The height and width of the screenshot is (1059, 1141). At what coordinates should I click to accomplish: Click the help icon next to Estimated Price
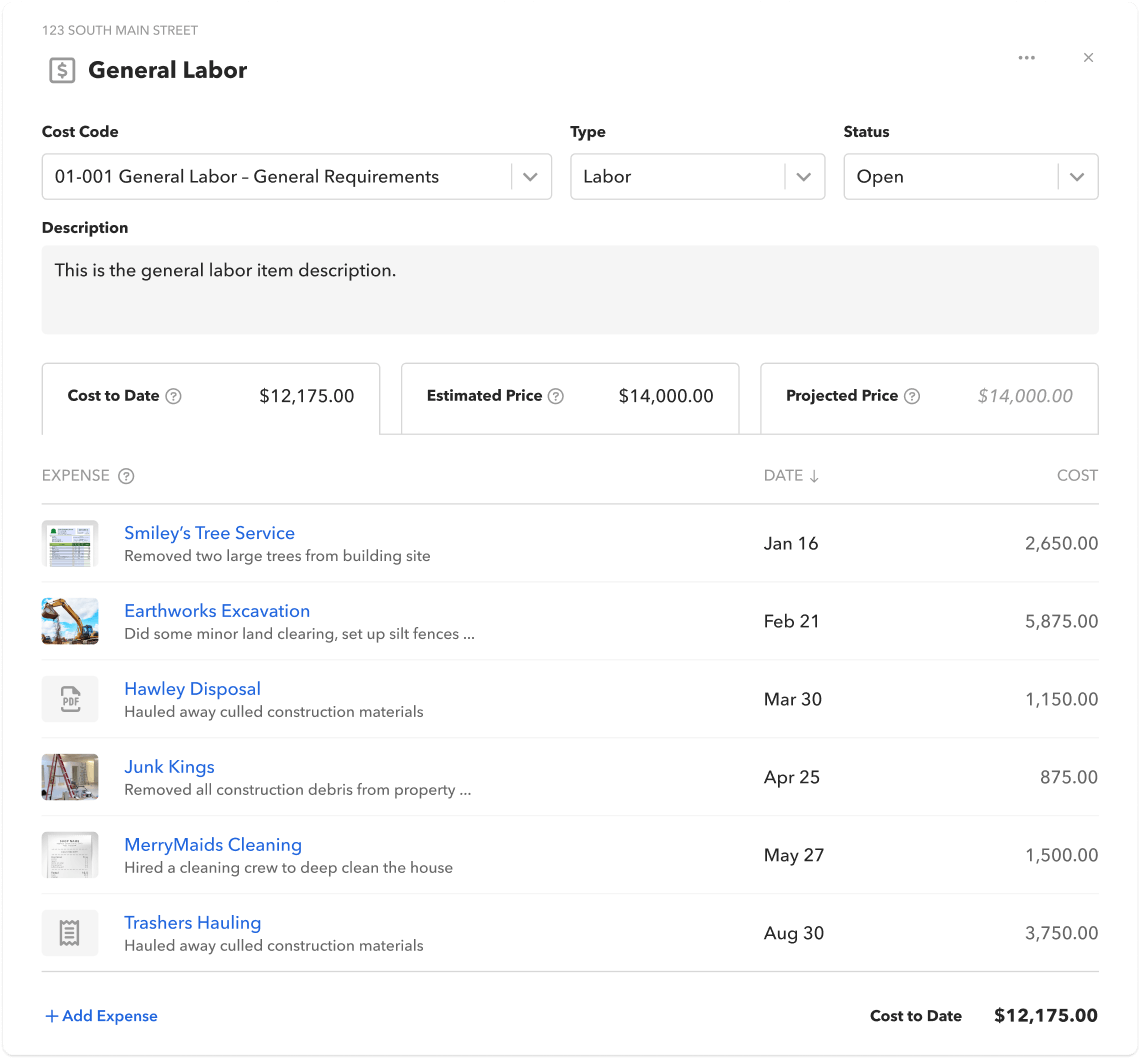click(x=556, y=396)
